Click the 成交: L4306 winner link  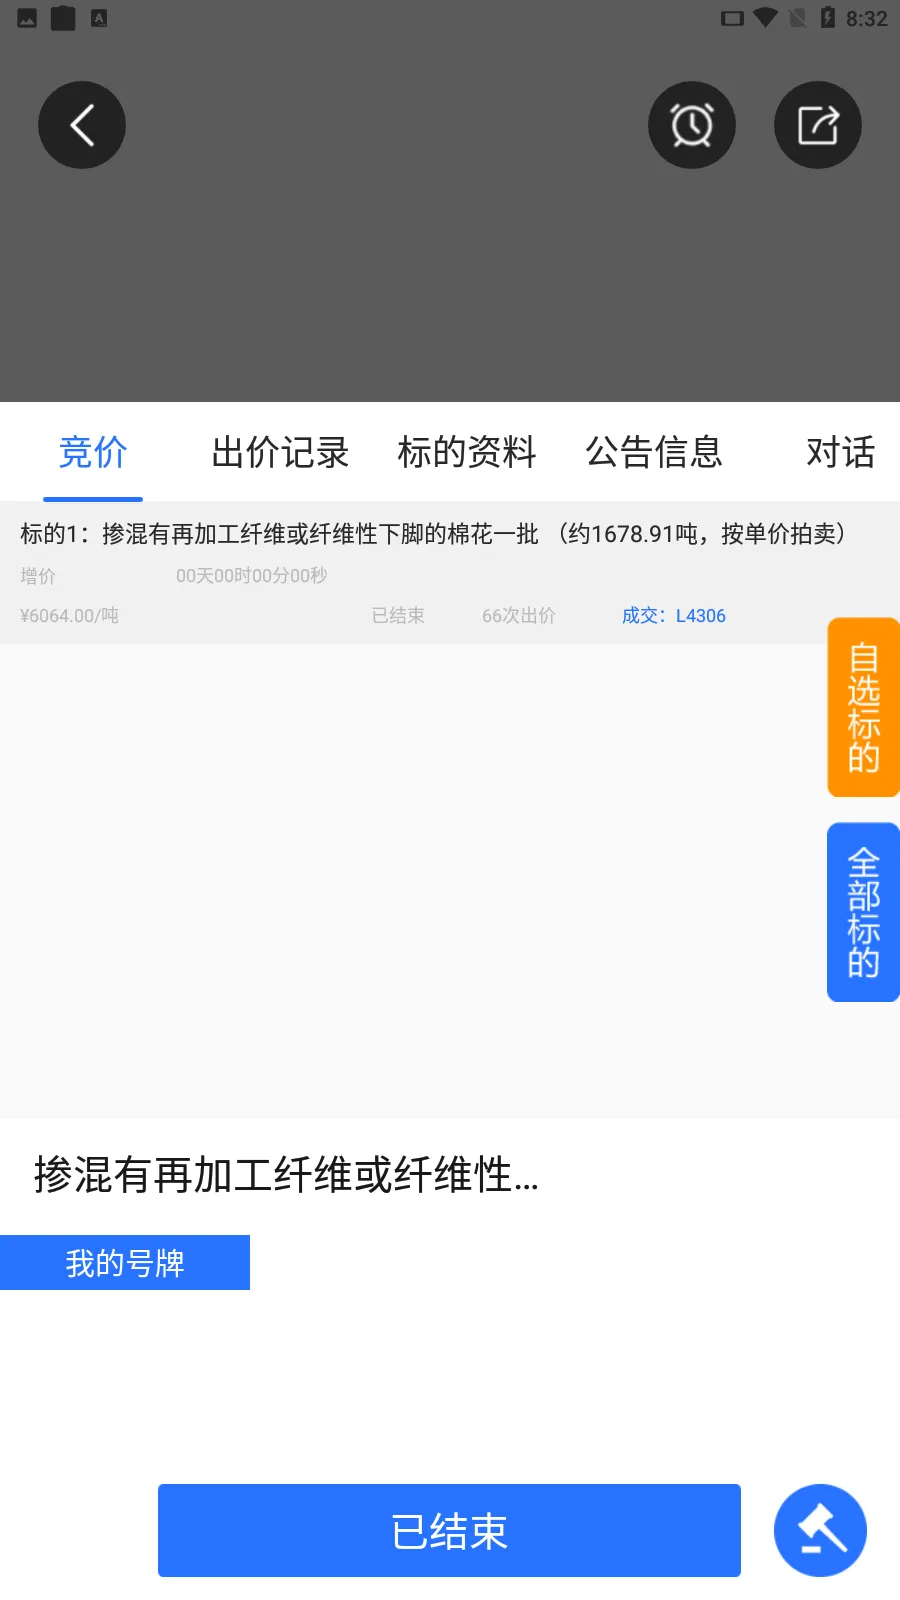click(673, 616)
